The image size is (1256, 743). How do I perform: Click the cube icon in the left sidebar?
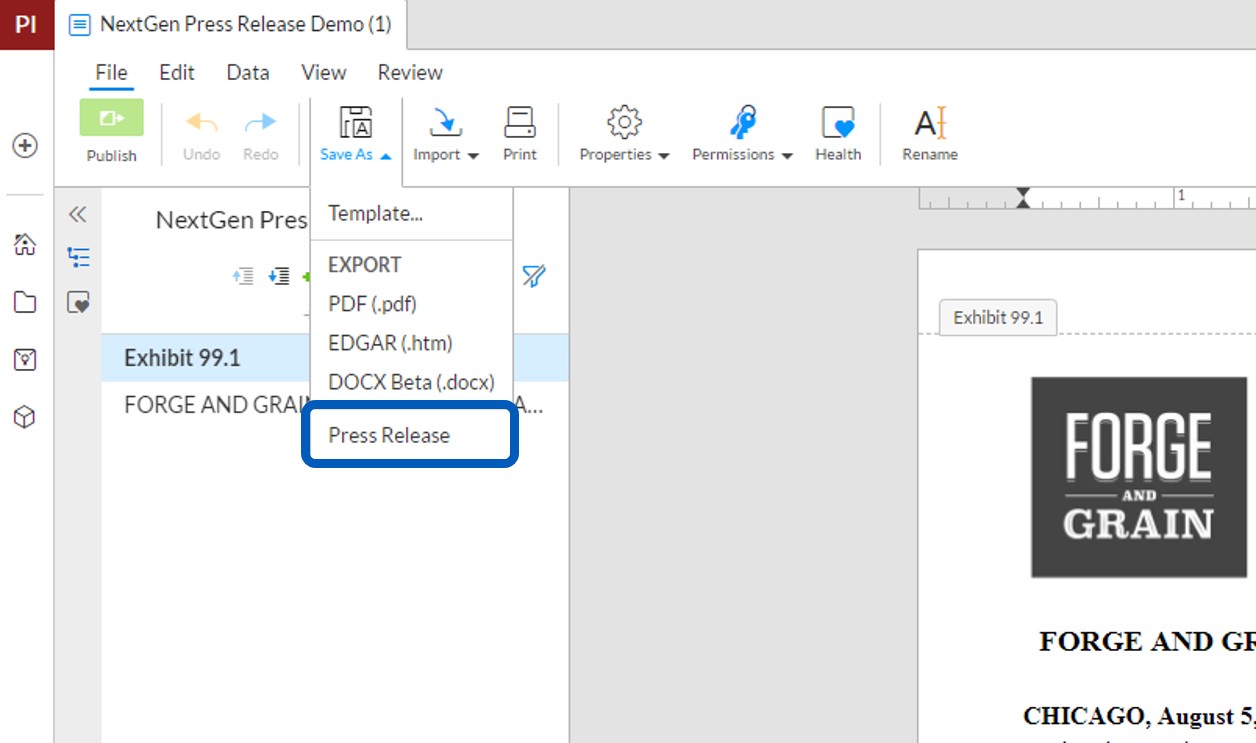click(x=25, y=418)
